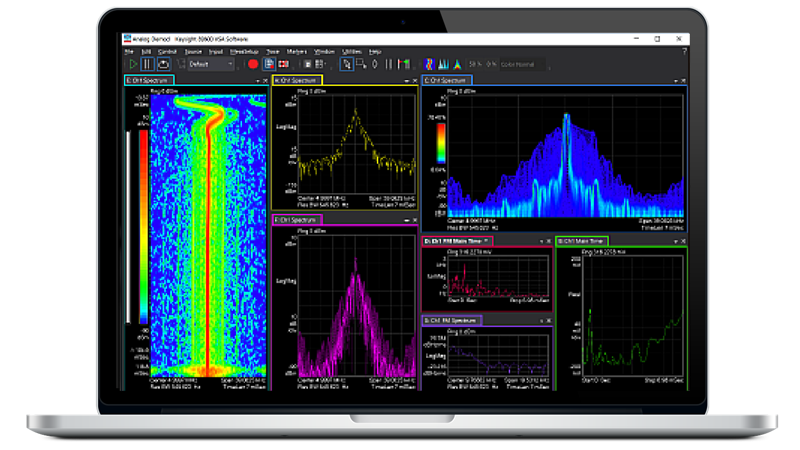Open the yellow spectrum pane's dropdown arrow
The width and height of the screenshot is (800, 450).
(x=407, y=81)
